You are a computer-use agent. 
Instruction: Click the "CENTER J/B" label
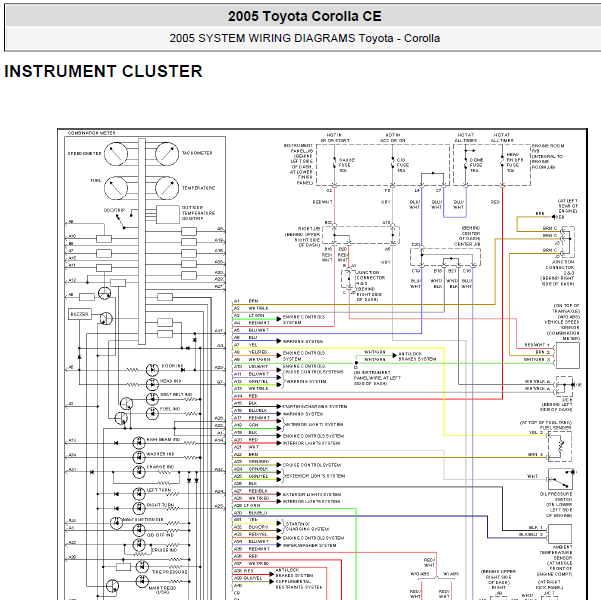(467, 244)
